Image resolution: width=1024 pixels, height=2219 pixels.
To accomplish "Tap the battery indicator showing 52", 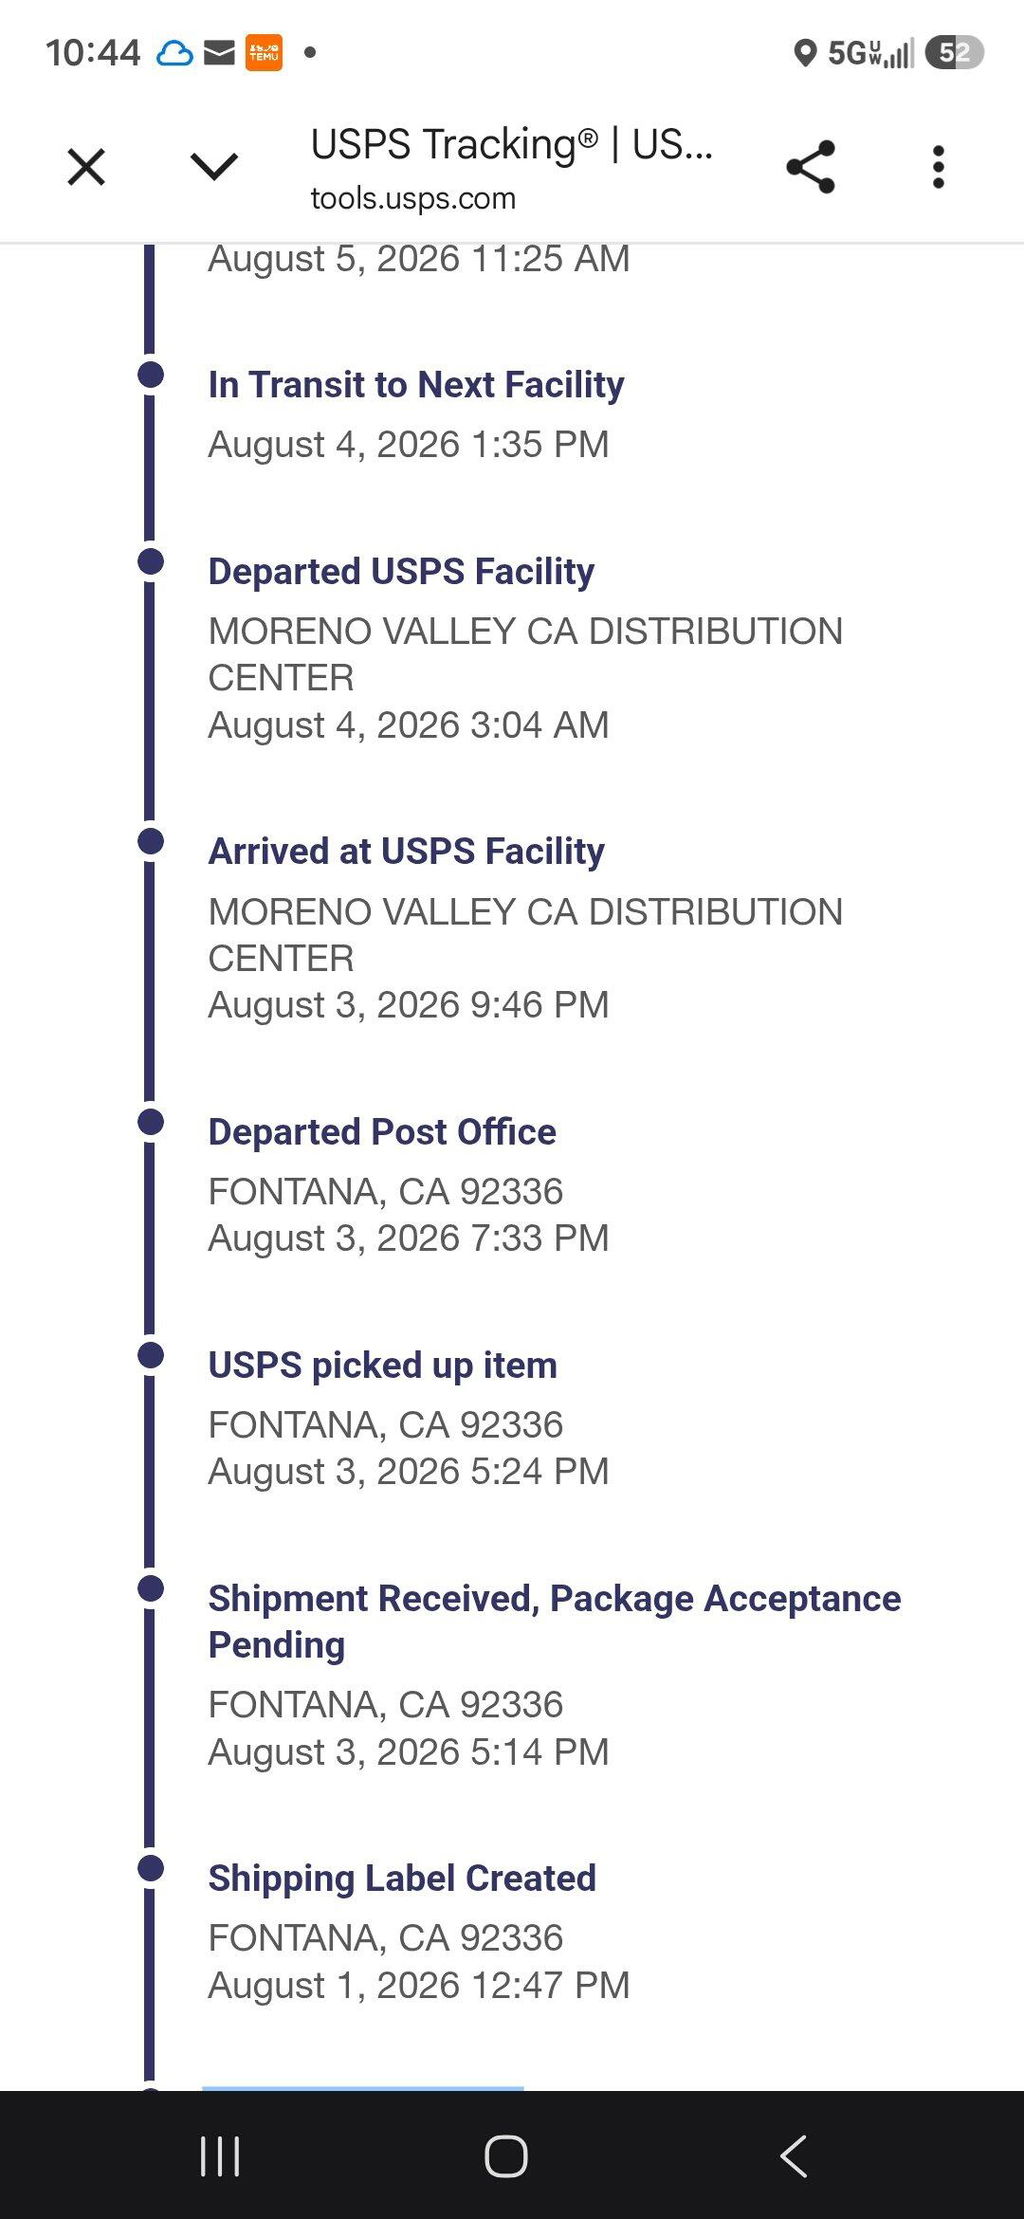I will click(954, 52).
